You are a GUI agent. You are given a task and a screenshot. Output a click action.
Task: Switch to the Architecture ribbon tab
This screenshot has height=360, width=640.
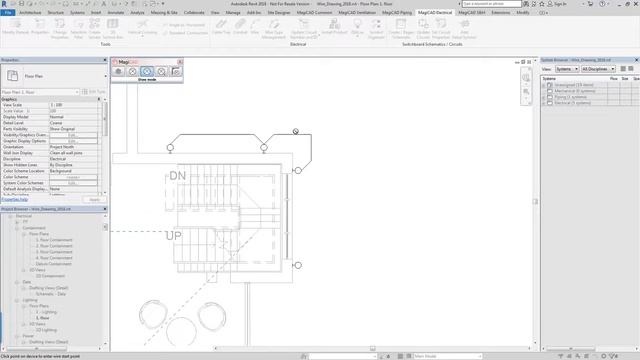pyautogui.click(x=30, y=13)
